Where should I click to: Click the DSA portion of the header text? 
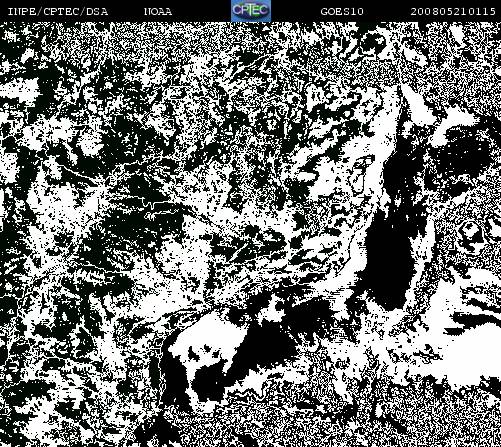(97, 12)
